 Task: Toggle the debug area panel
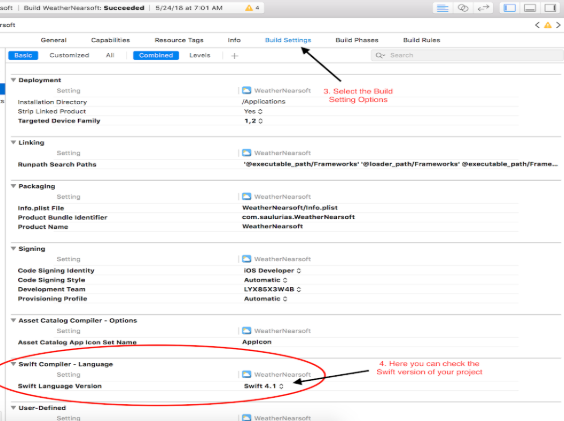click(530, 8)
